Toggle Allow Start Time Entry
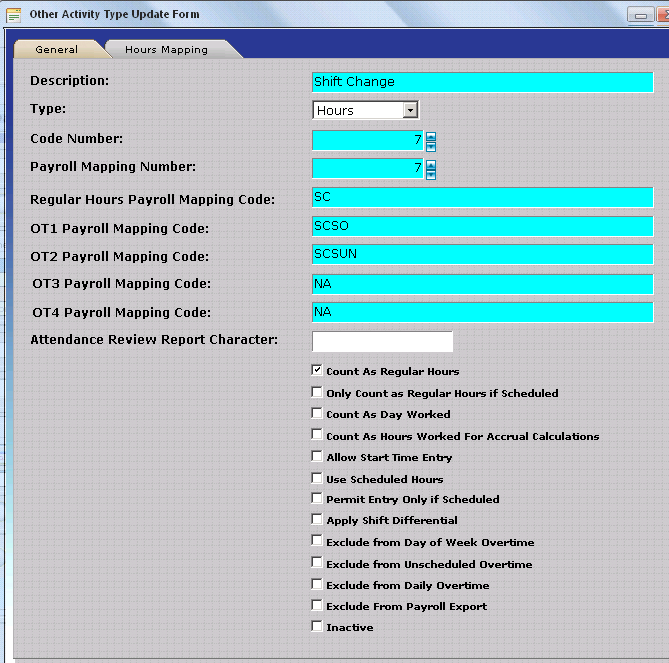 coord(317,457)
